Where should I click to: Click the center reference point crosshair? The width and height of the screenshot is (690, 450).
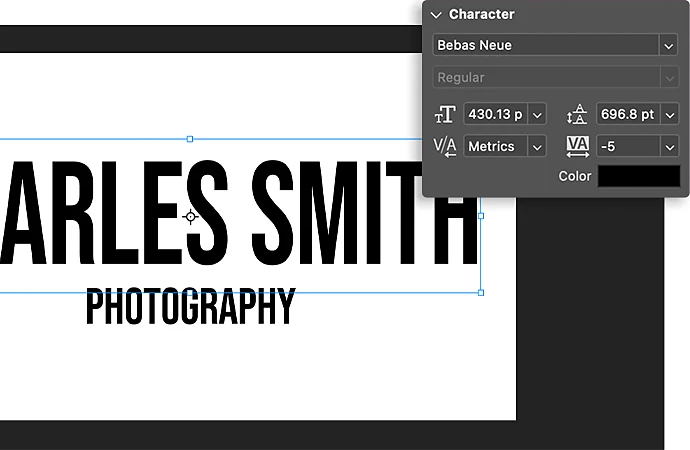(x=190, y=216)
